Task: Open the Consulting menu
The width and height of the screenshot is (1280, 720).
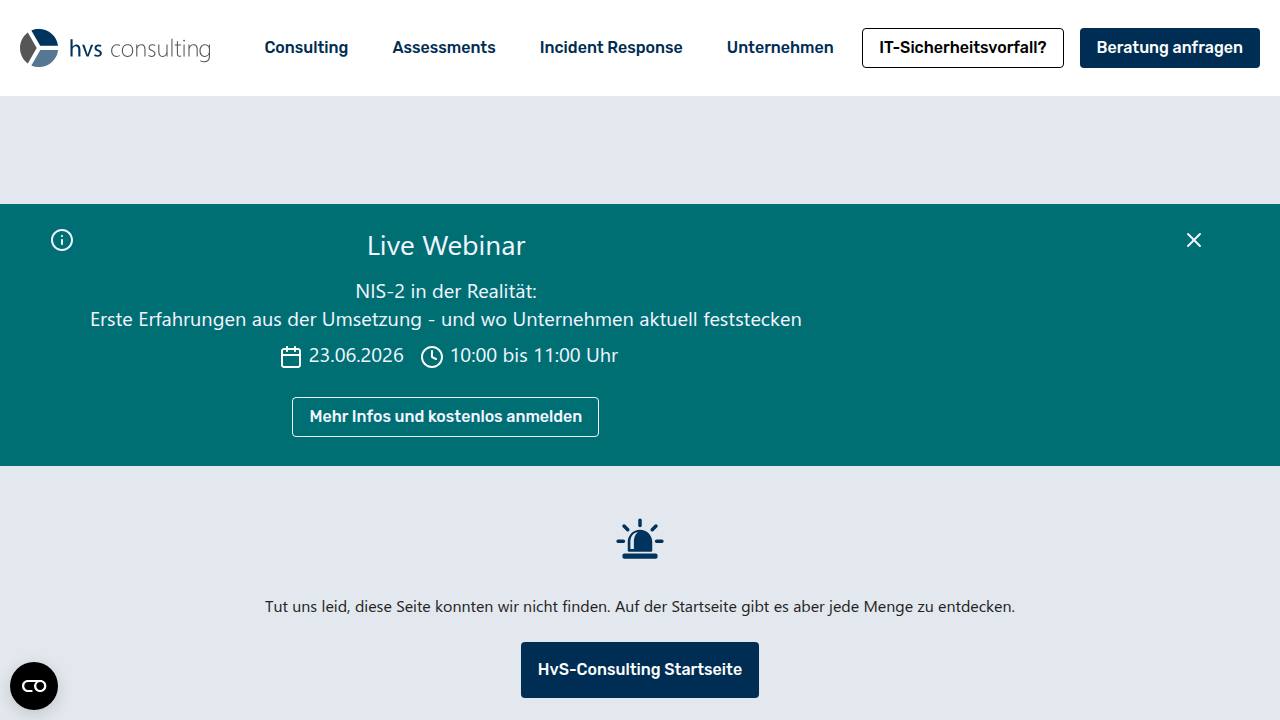Action: 306,48
